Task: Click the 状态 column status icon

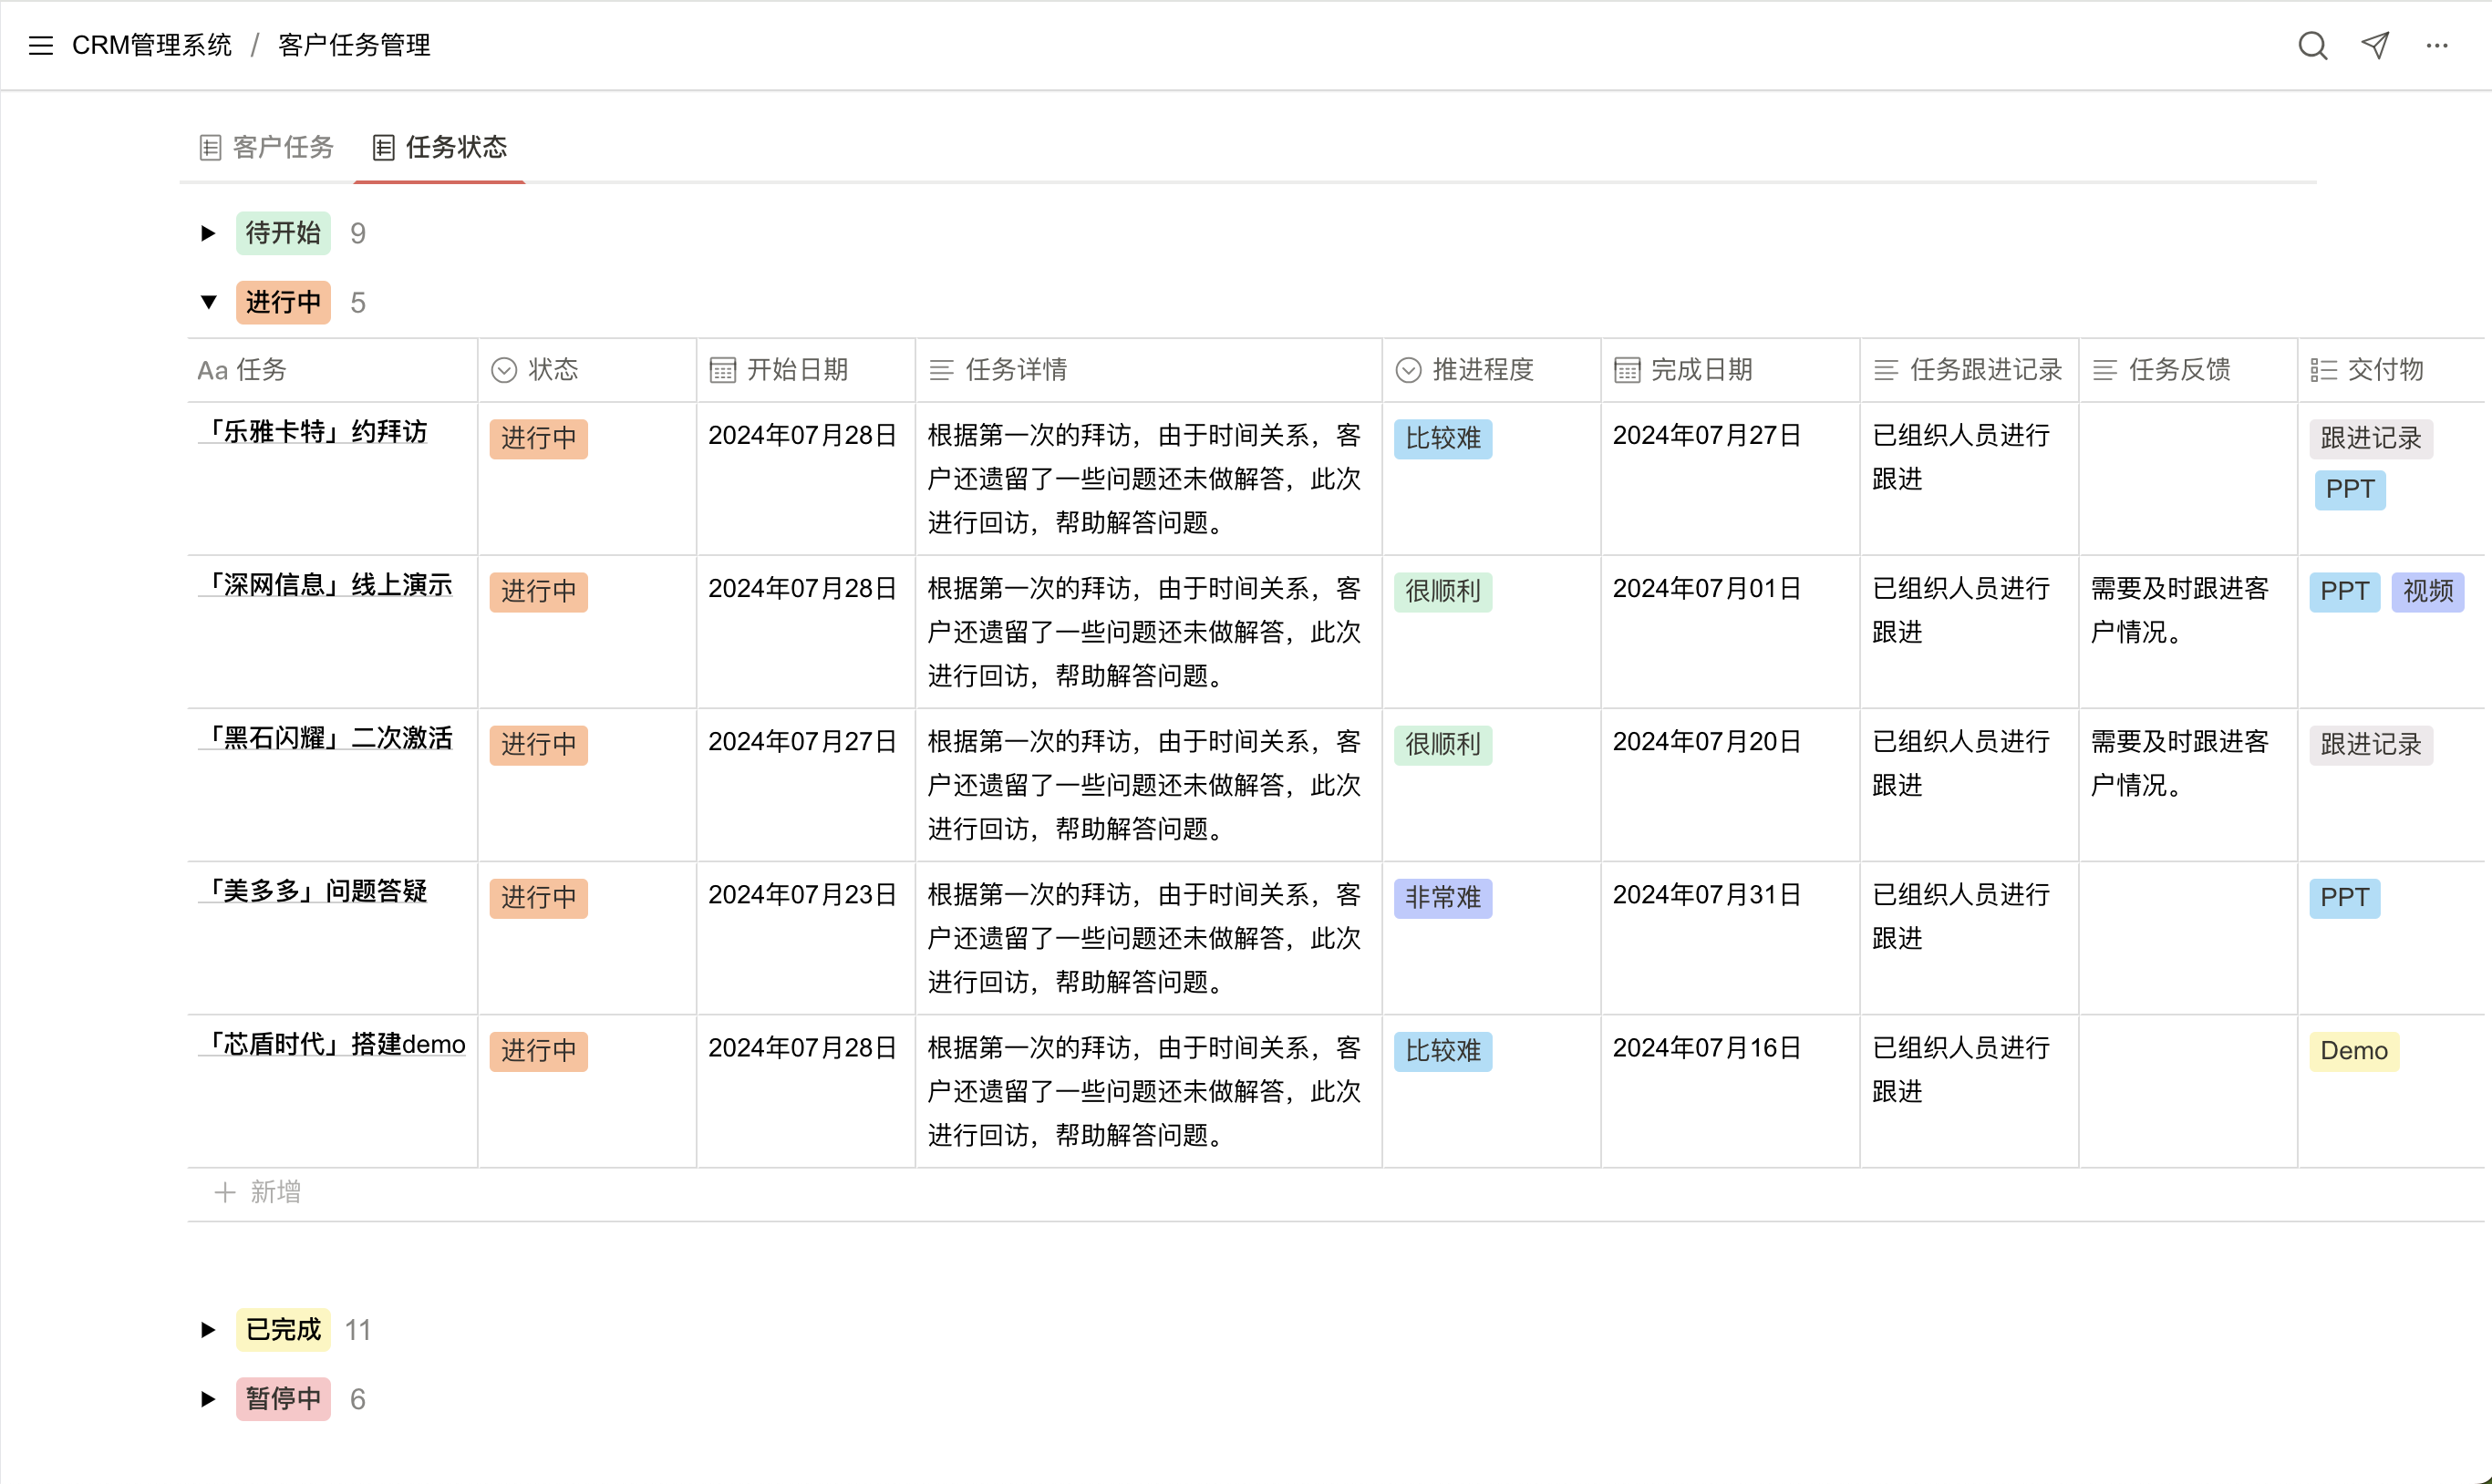Action: pos(504,370)
